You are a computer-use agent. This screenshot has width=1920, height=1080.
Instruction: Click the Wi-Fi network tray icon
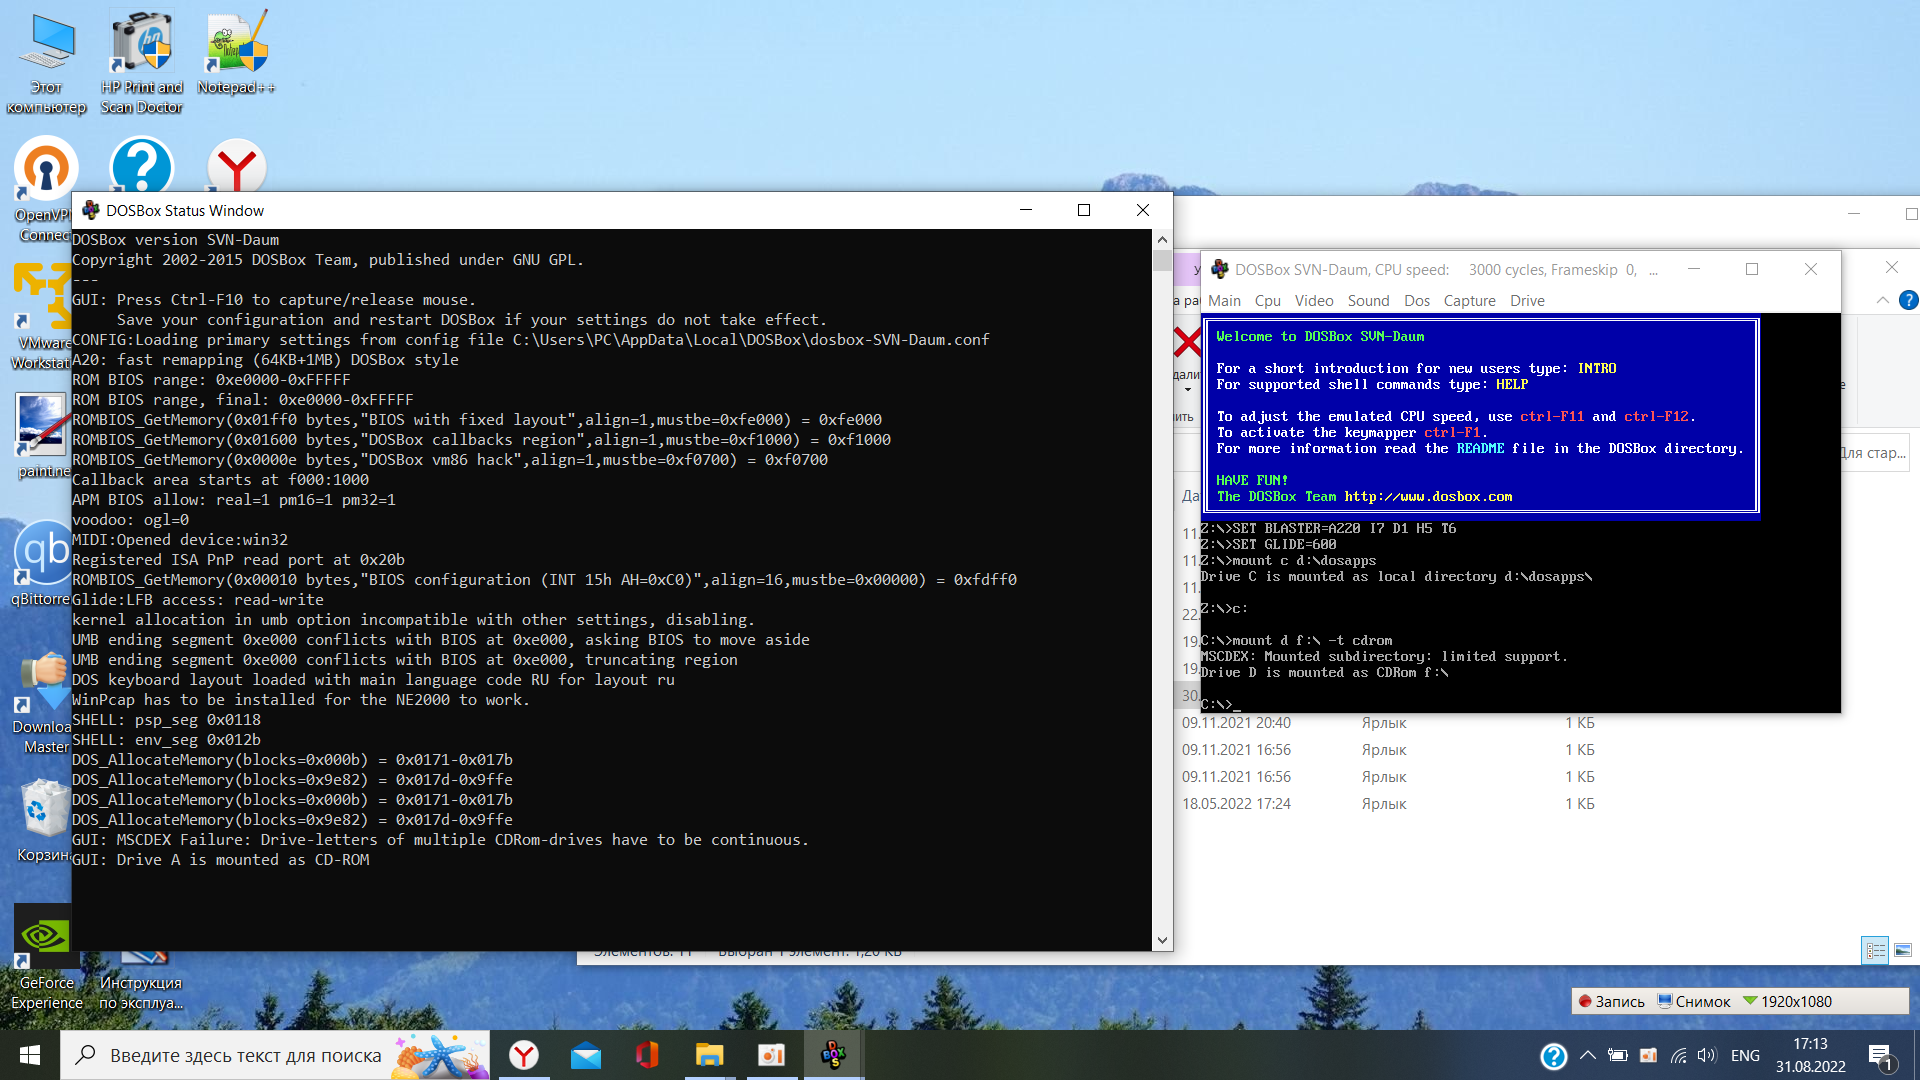(x=1678, y=1055)
